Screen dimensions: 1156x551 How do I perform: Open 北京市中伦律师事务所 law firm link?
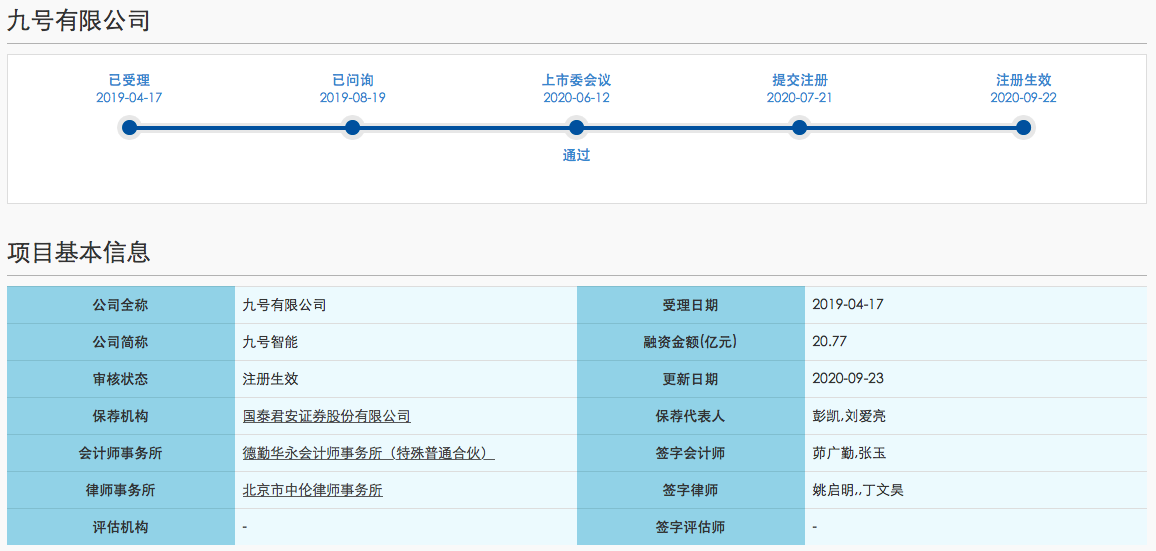click(x=313, y=491)
